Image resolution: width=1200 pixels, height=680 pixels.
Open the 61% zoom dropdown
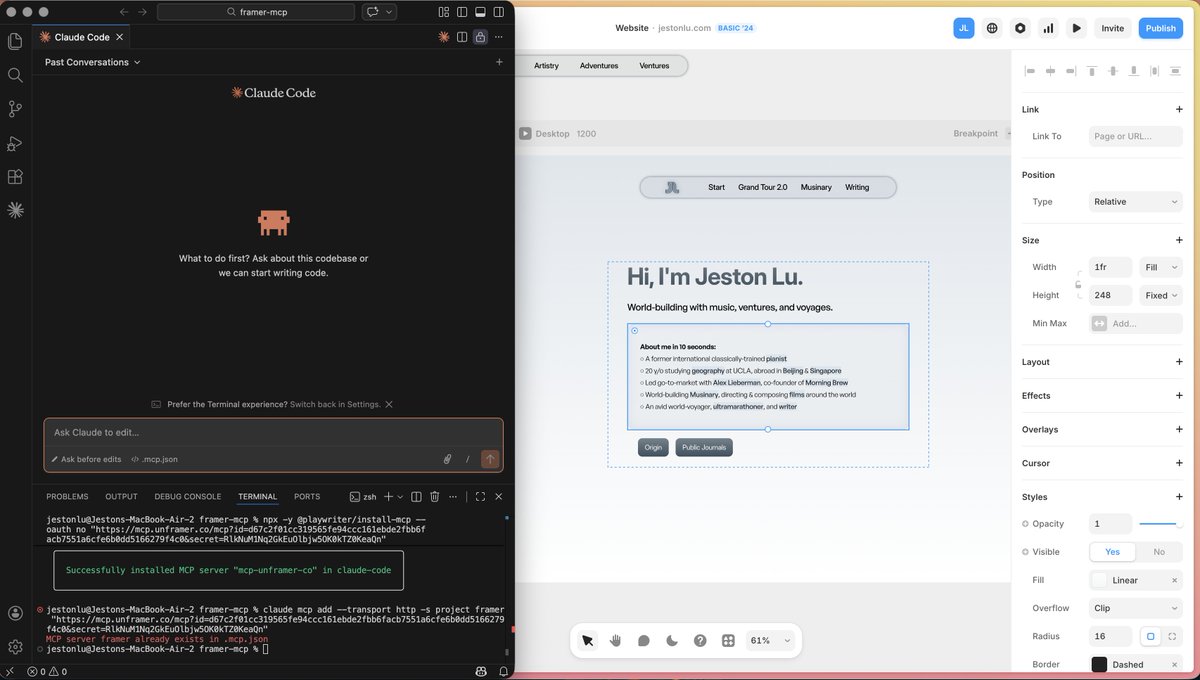[769, 640]
